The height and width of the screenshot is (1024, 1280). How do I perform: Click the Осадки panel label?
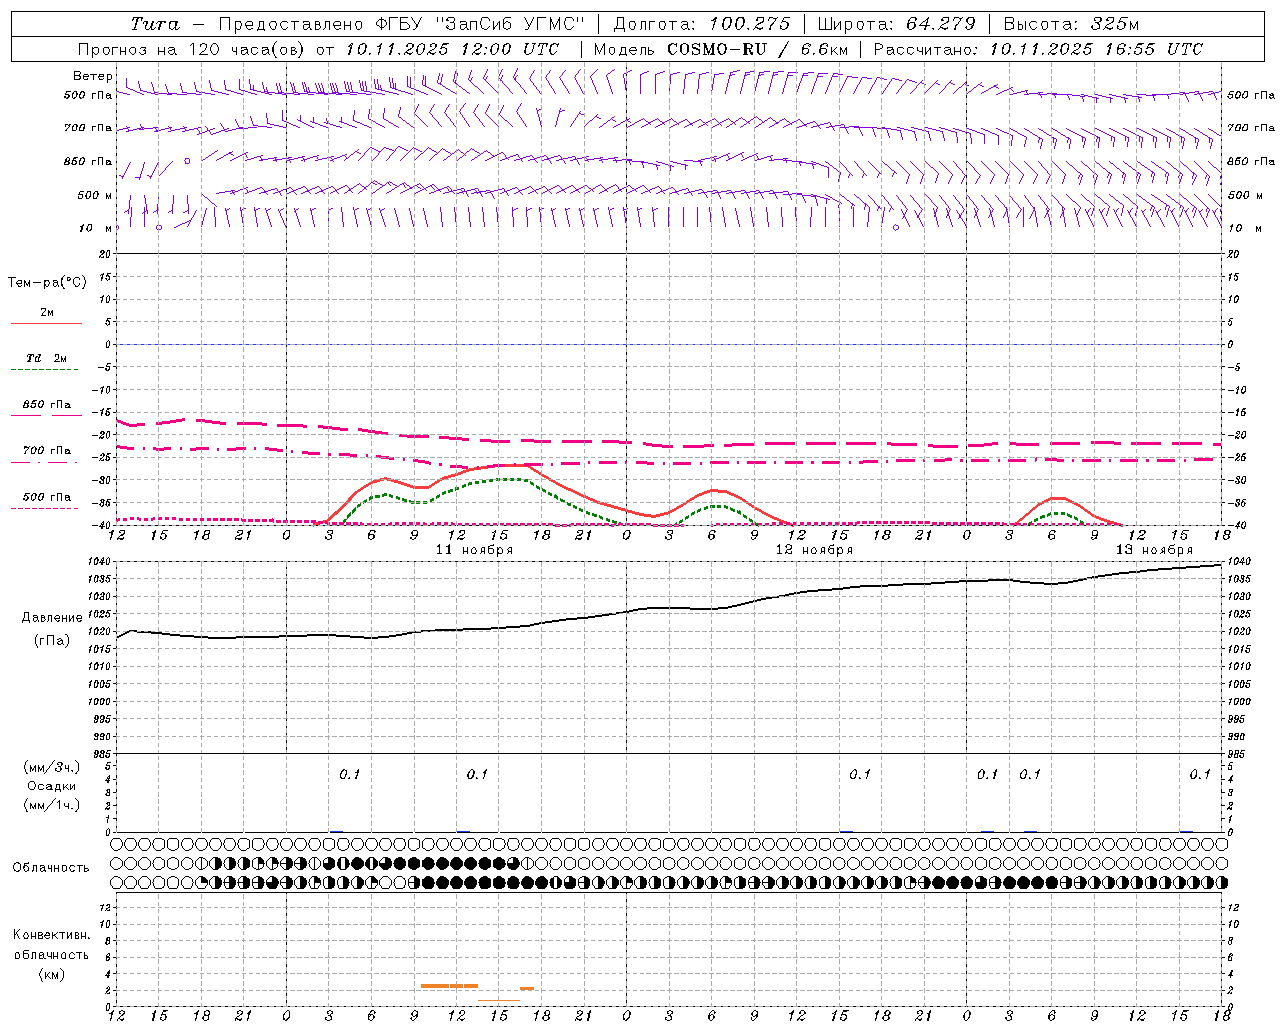click(x=51, y=786)
